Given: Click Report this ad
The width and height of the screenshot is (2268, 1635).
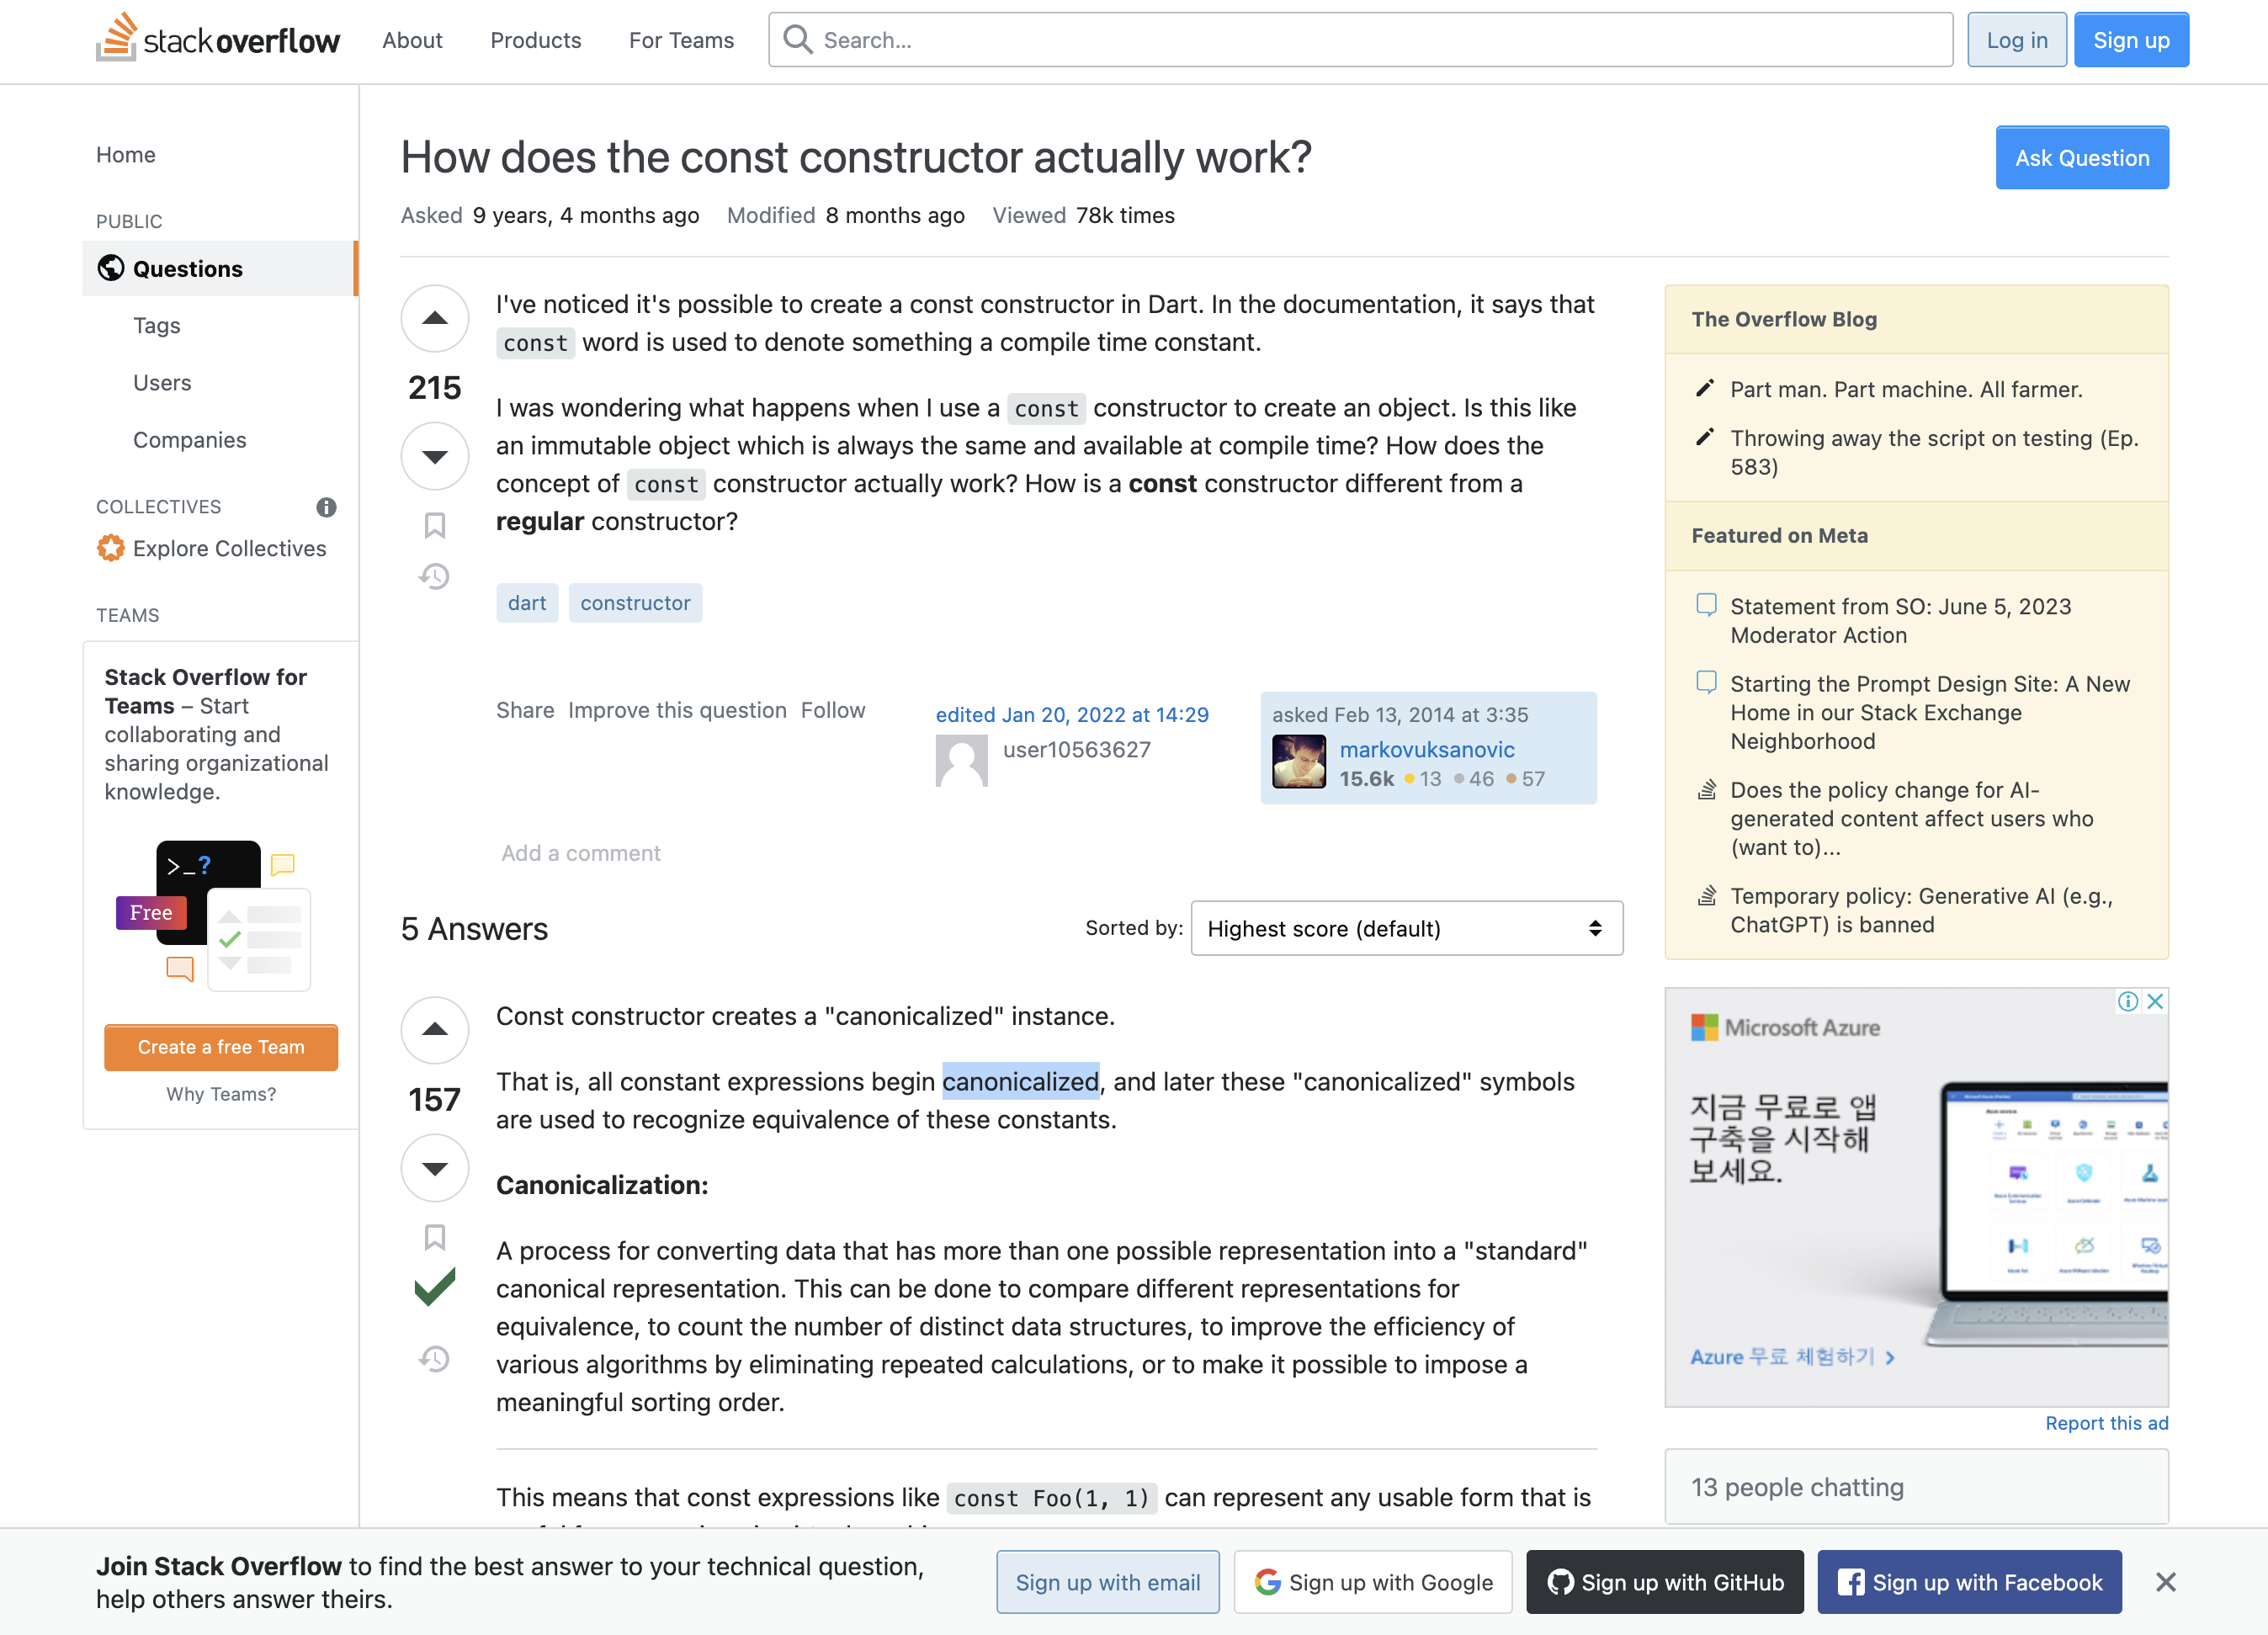Looking at the screenshot, I should [x=2107, y=1423].
